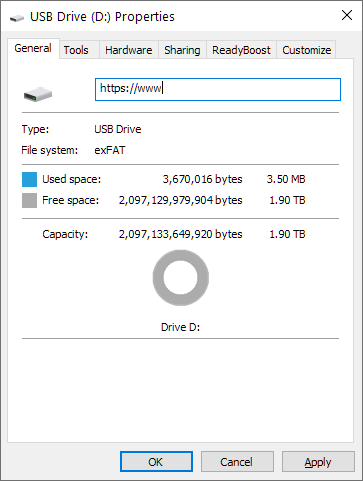
Task: Click the drive icon beside the name field
Action: [38, 94]
